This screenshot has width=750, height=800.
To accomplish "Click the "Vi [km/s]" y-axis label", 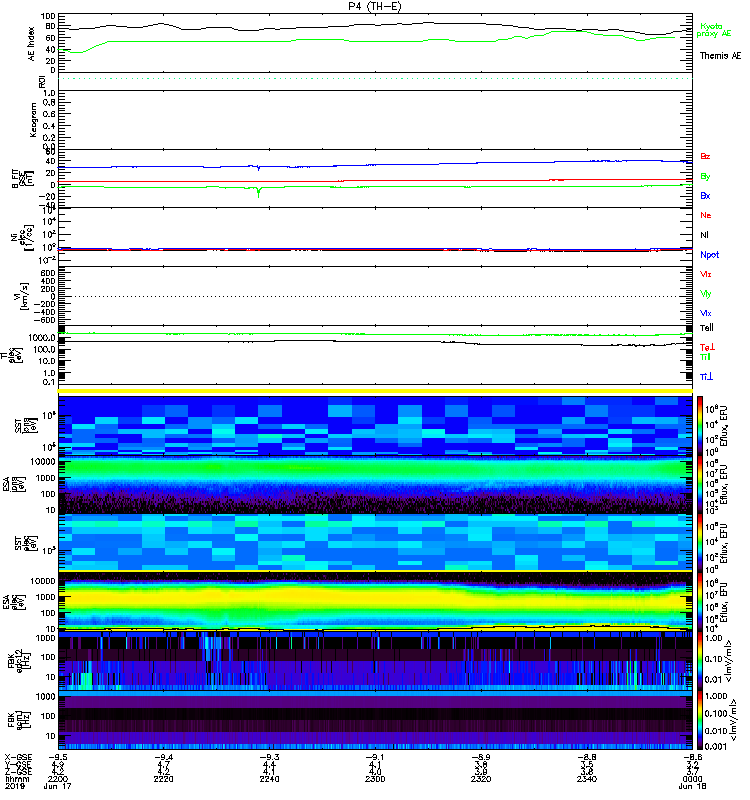I will pos(24,296).
